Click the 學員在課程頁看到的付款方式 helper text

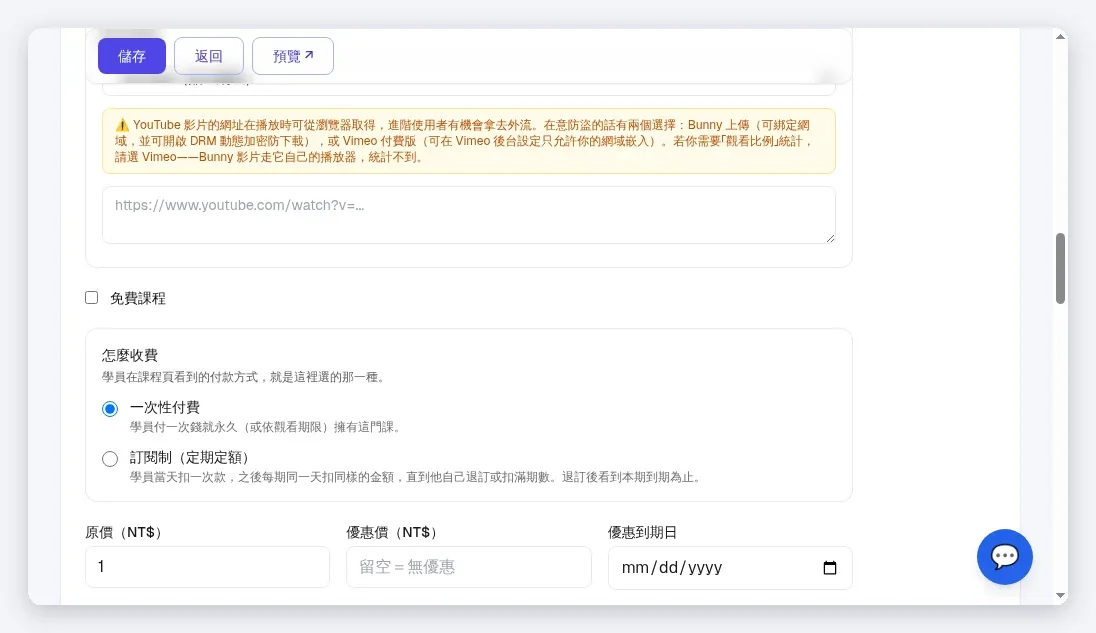[245, 377]
